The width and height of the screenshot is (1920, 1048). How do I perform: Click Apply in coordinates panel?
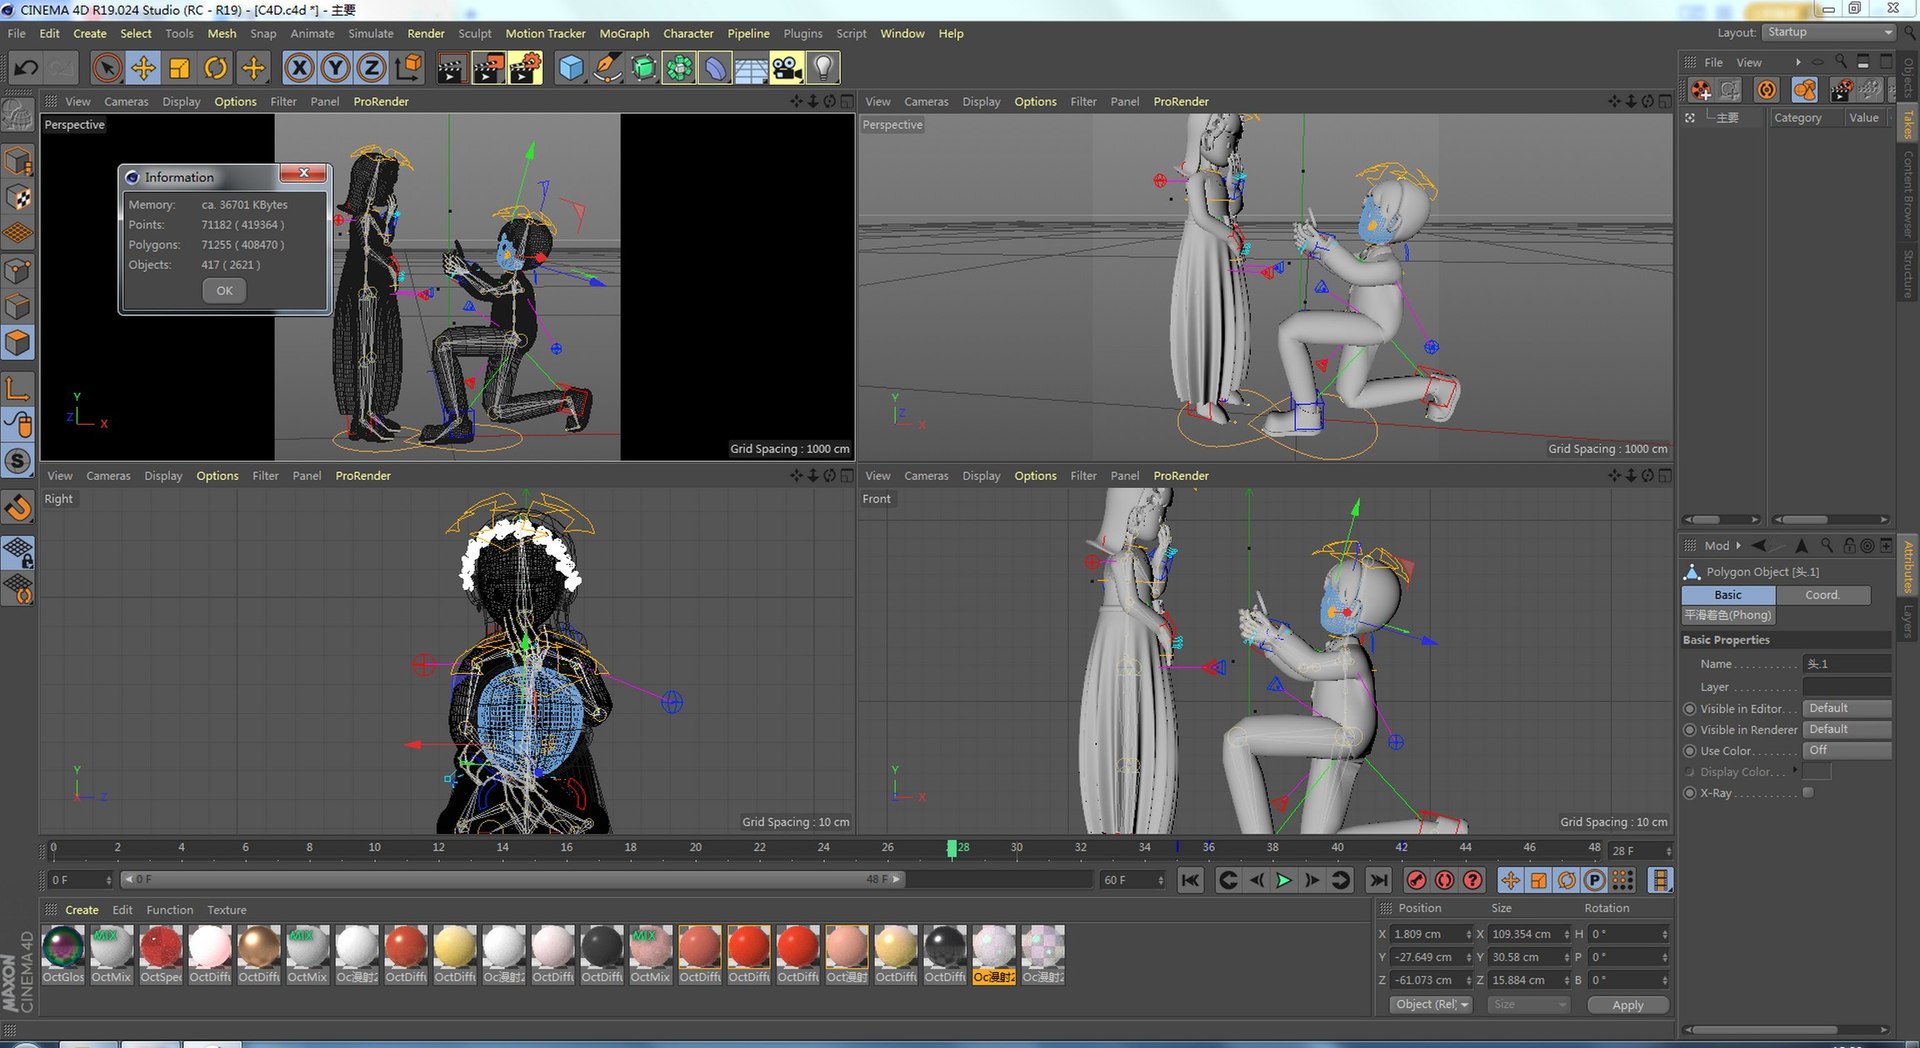click(1627, 1005)
